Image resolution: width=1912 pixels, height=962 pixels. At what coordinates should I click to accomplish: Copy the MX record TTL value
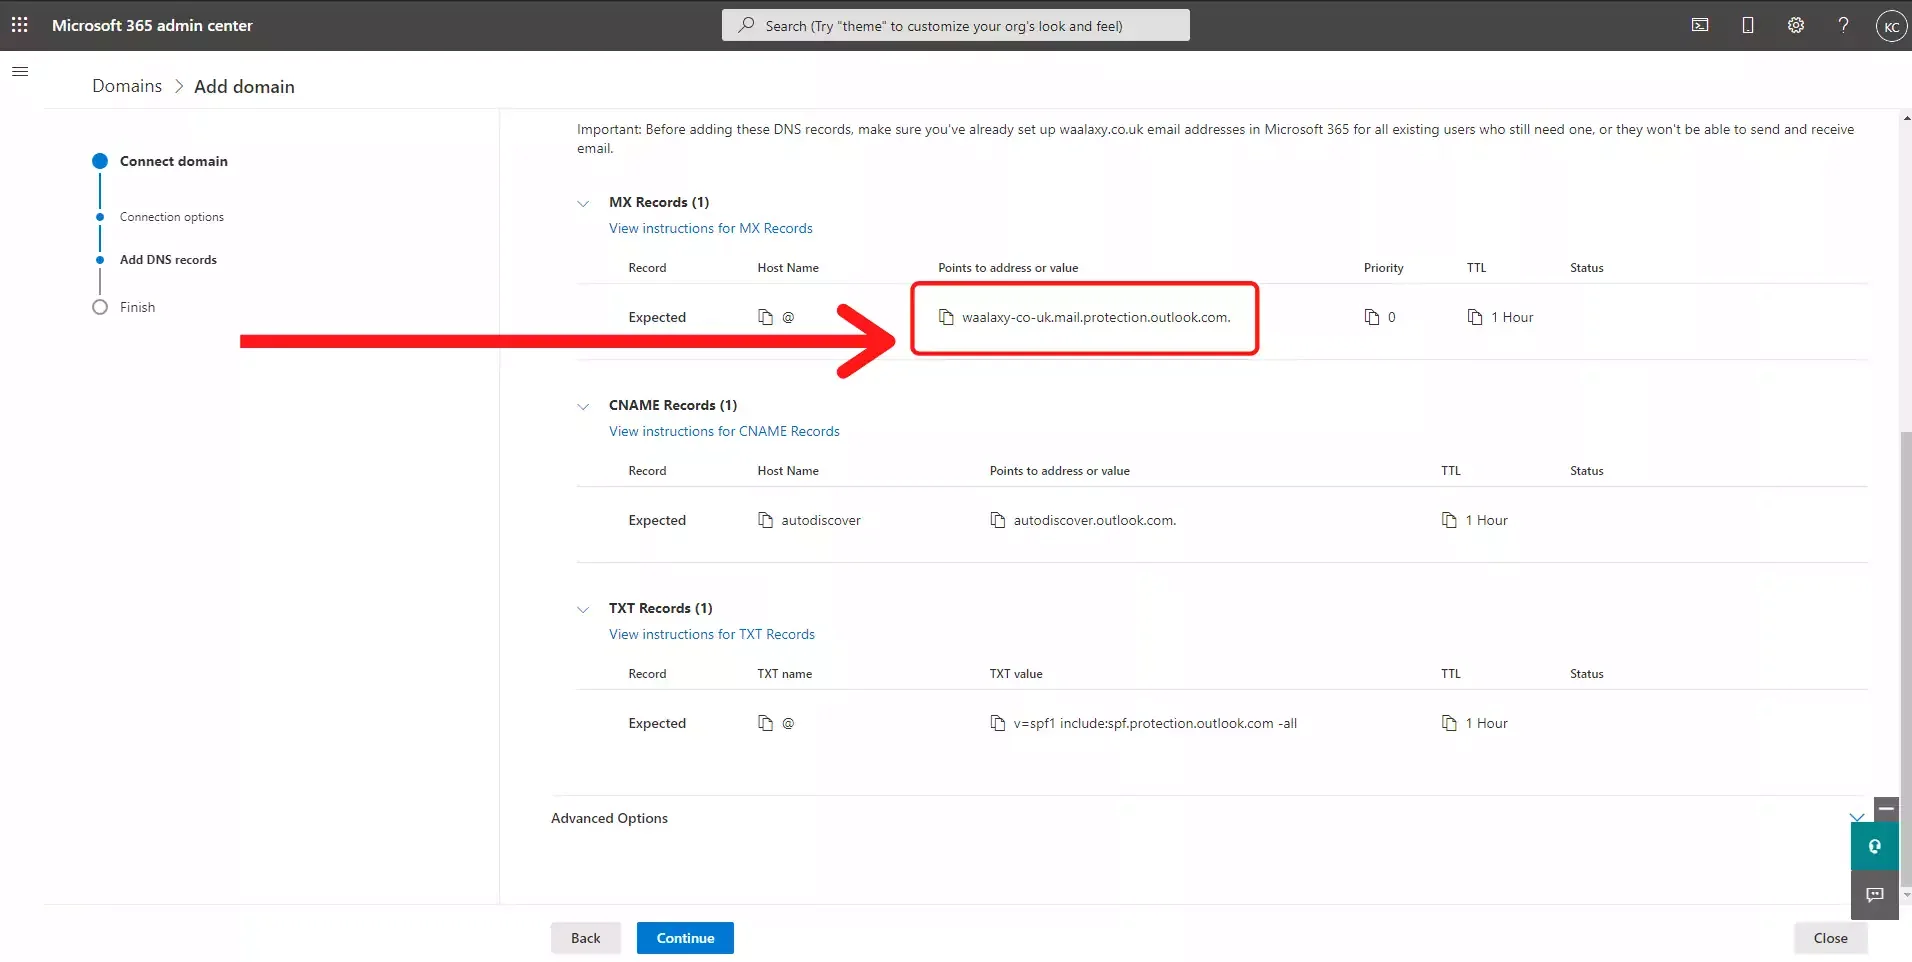[x=1475, y=317]
